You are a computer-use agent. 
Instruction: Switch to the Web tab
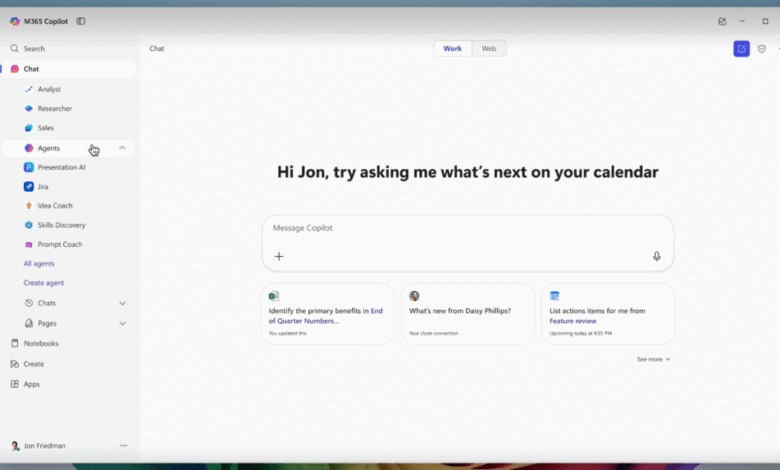tap(488, 48)
